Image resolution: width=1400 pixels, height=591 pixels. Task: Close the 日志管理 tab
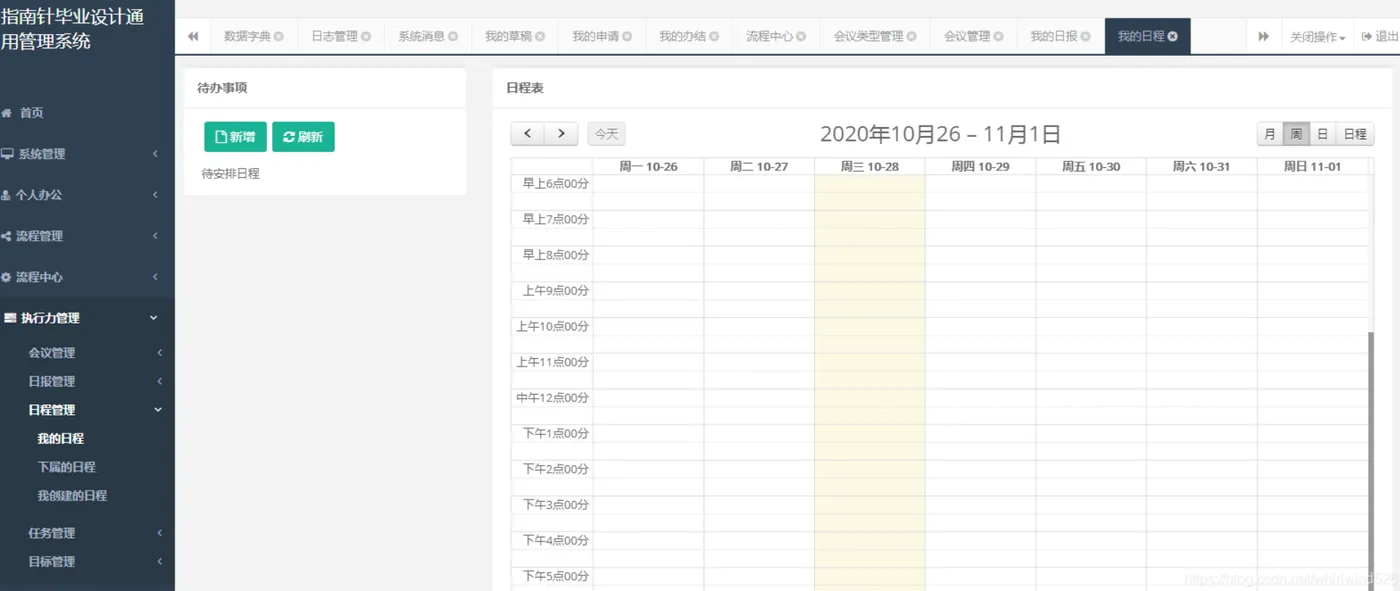[x=366, y=36]
